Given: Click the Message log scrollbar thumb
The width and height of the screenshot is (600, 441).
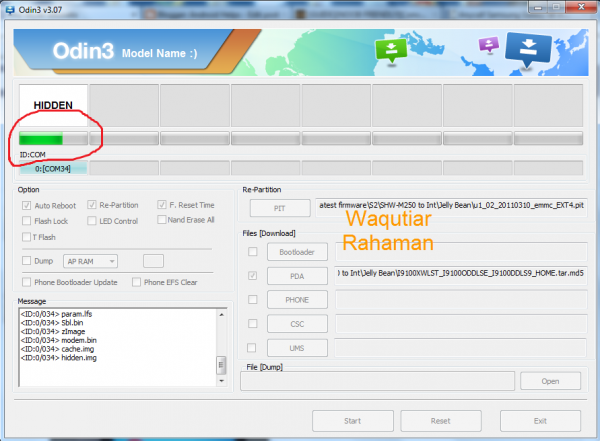Looking at the screenshot, I should 221,365.
